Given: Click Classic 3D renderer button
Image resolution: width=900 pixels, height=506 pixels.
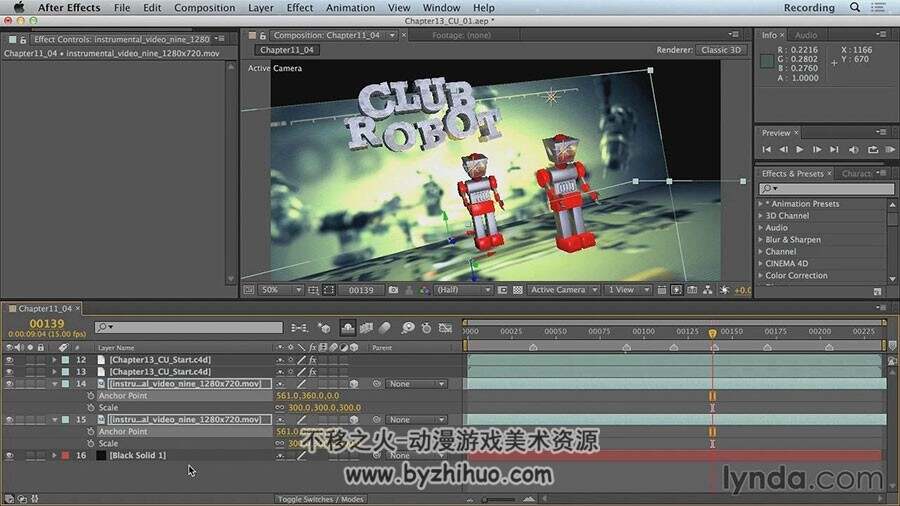Looking at the screenshot, I should pos(721,50).
